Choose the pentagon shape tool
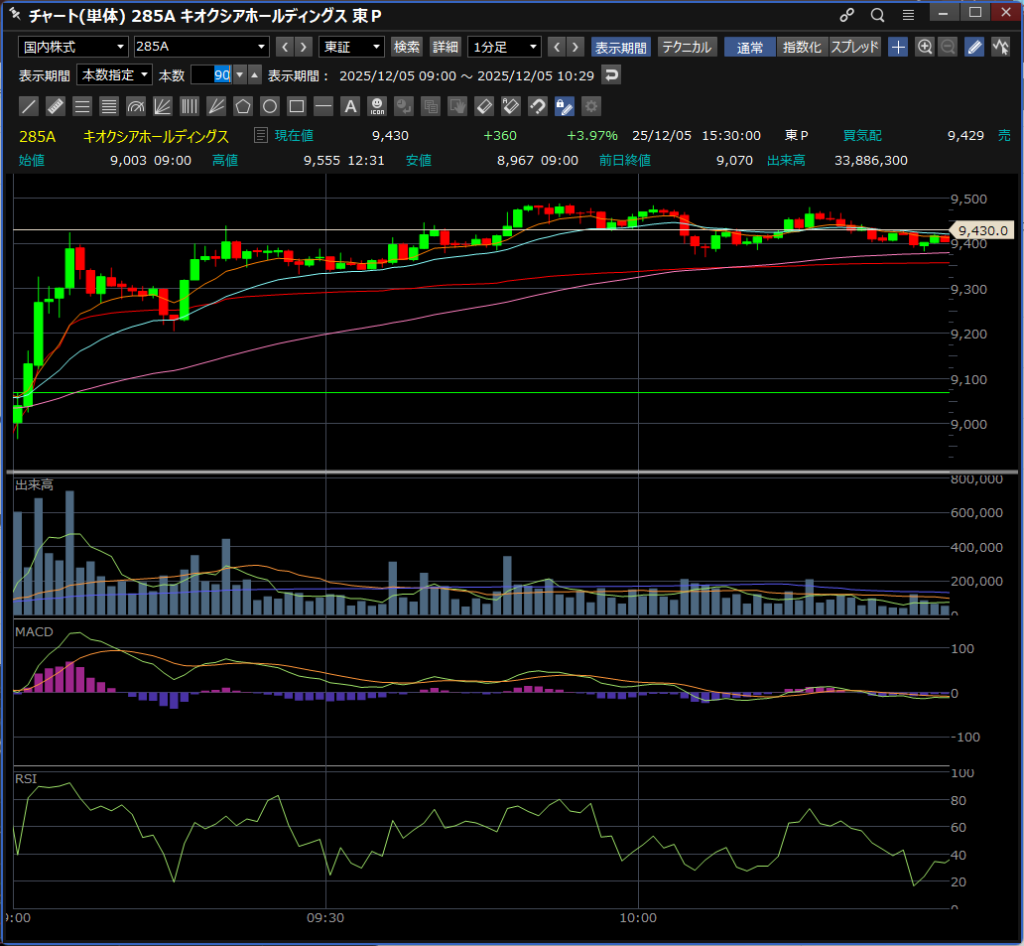 [243, 106]
